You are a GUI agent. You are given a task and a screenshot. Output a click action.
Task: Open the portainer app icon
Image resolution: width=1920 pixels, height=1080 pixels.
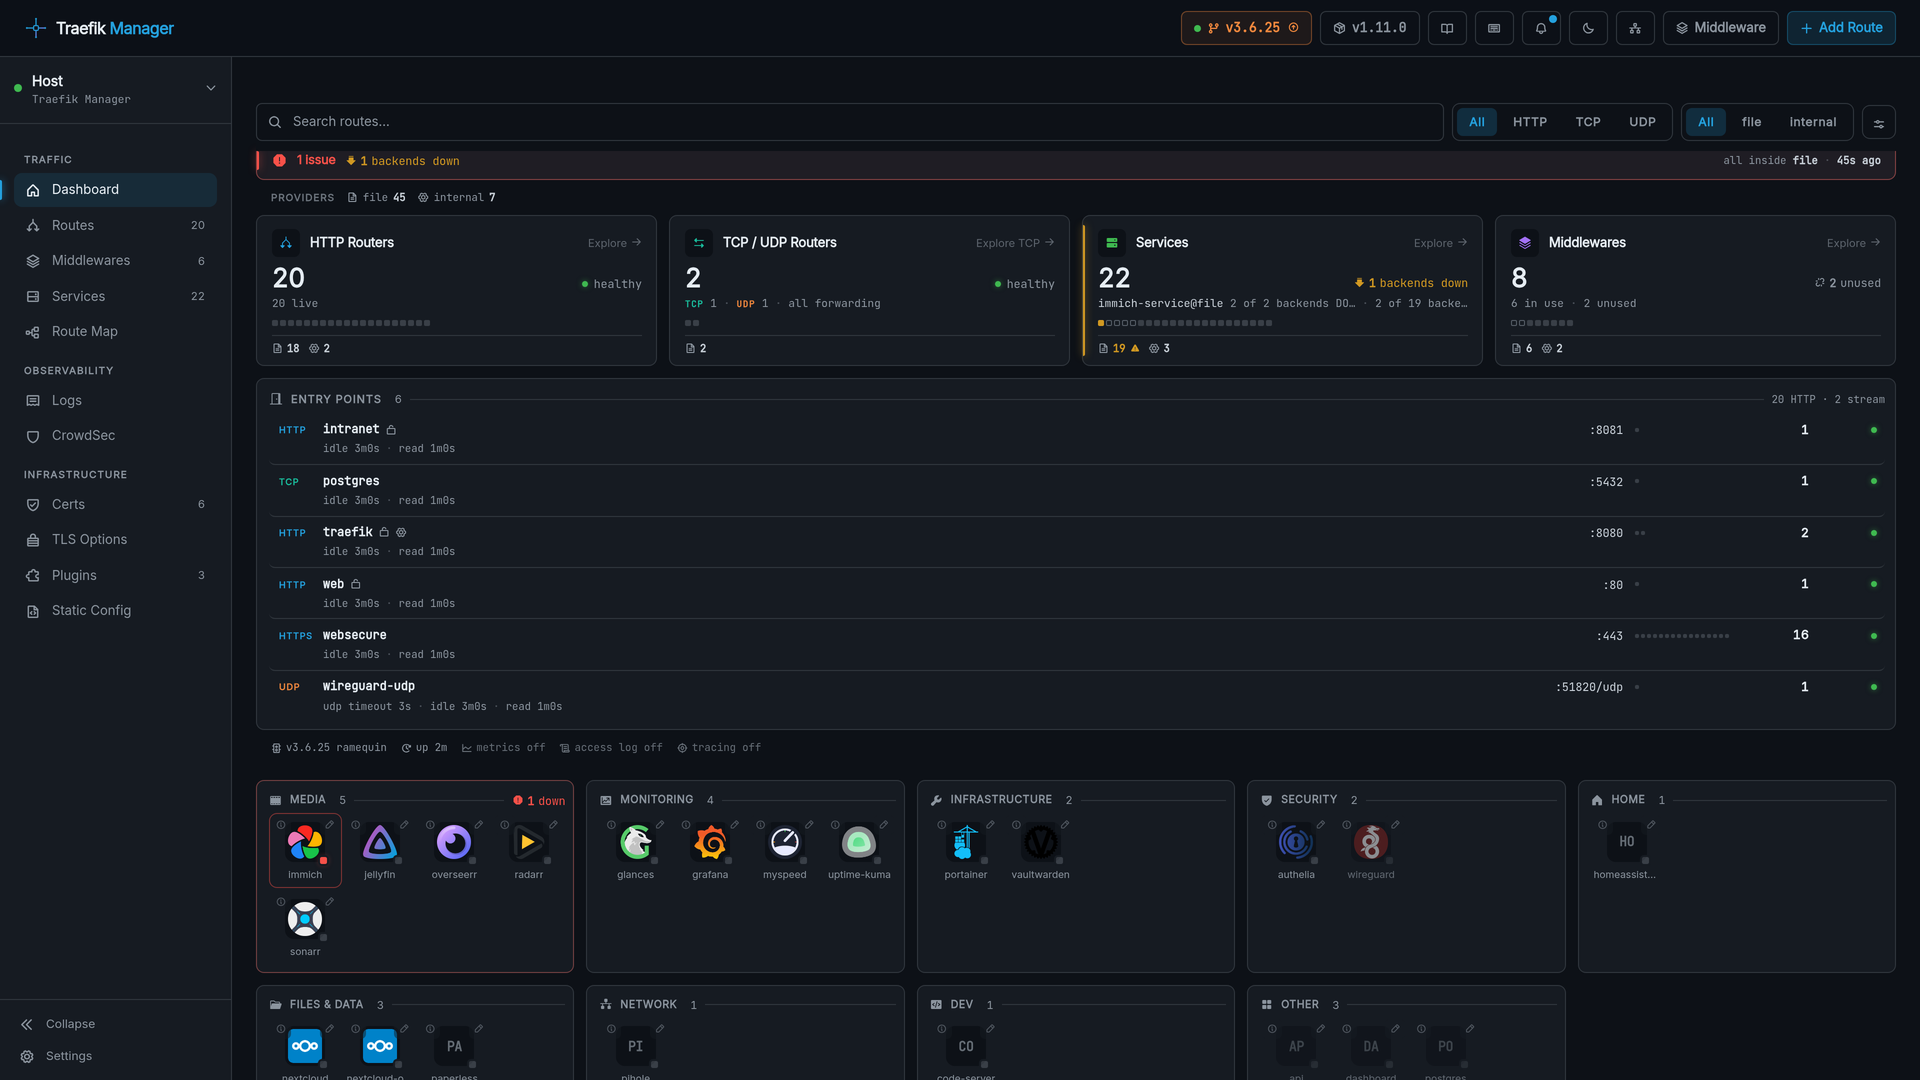click(x=966, y=843)
